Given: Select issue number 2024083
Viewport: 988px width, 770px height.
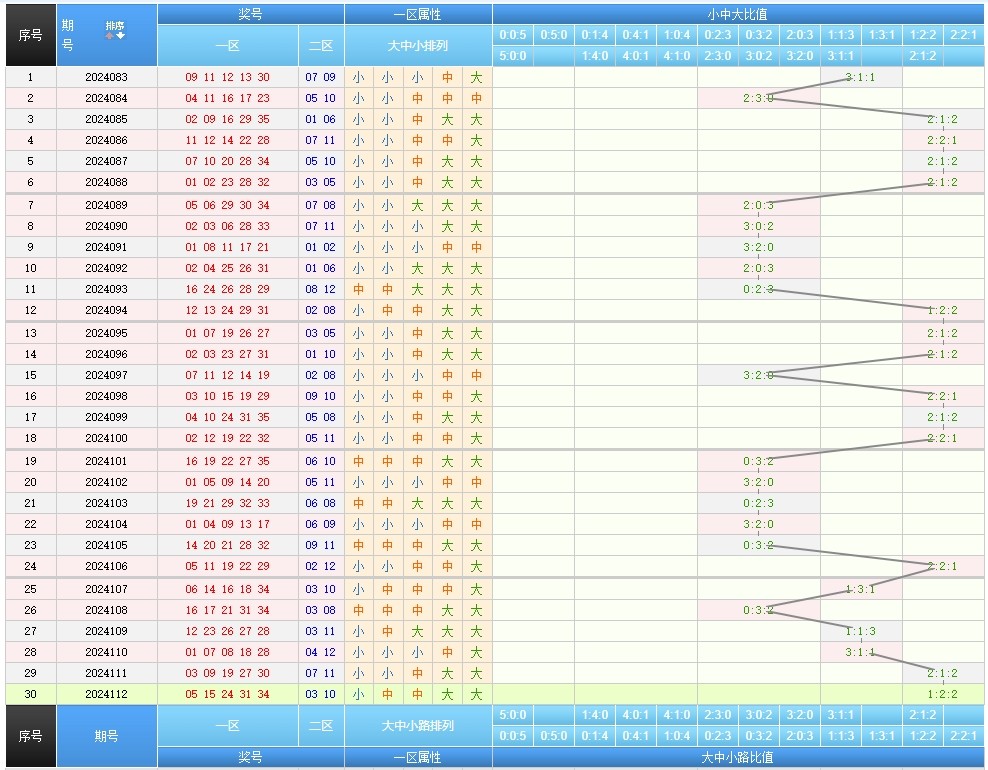Looking at the screenshot, I should click(106, 78).
